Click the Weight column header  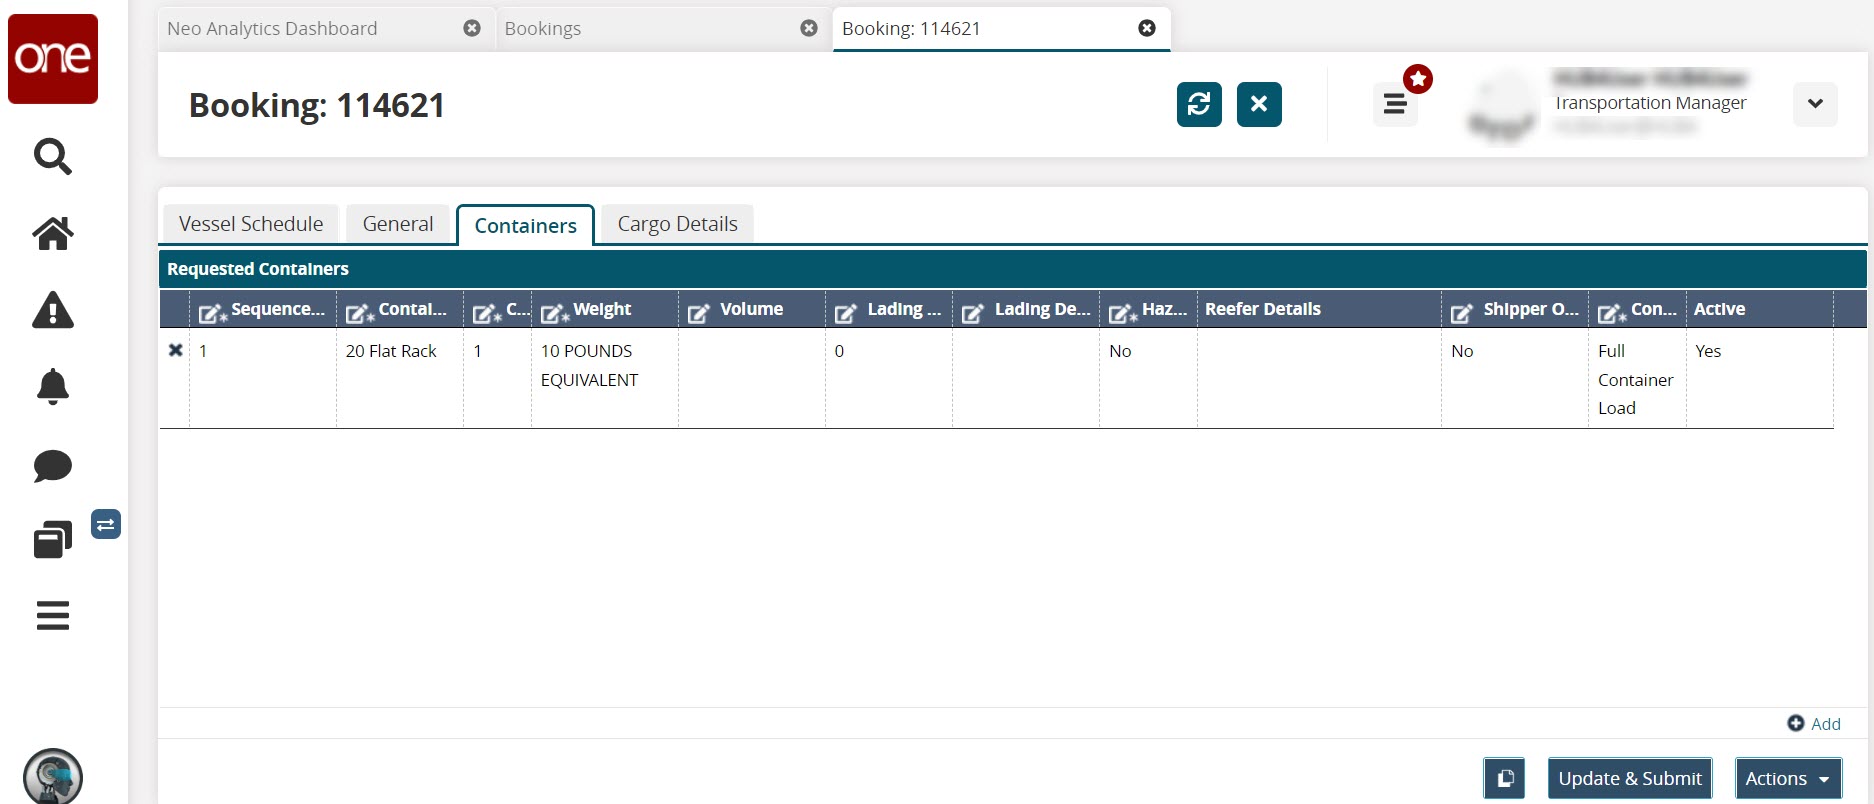click(x=605, y=310)
